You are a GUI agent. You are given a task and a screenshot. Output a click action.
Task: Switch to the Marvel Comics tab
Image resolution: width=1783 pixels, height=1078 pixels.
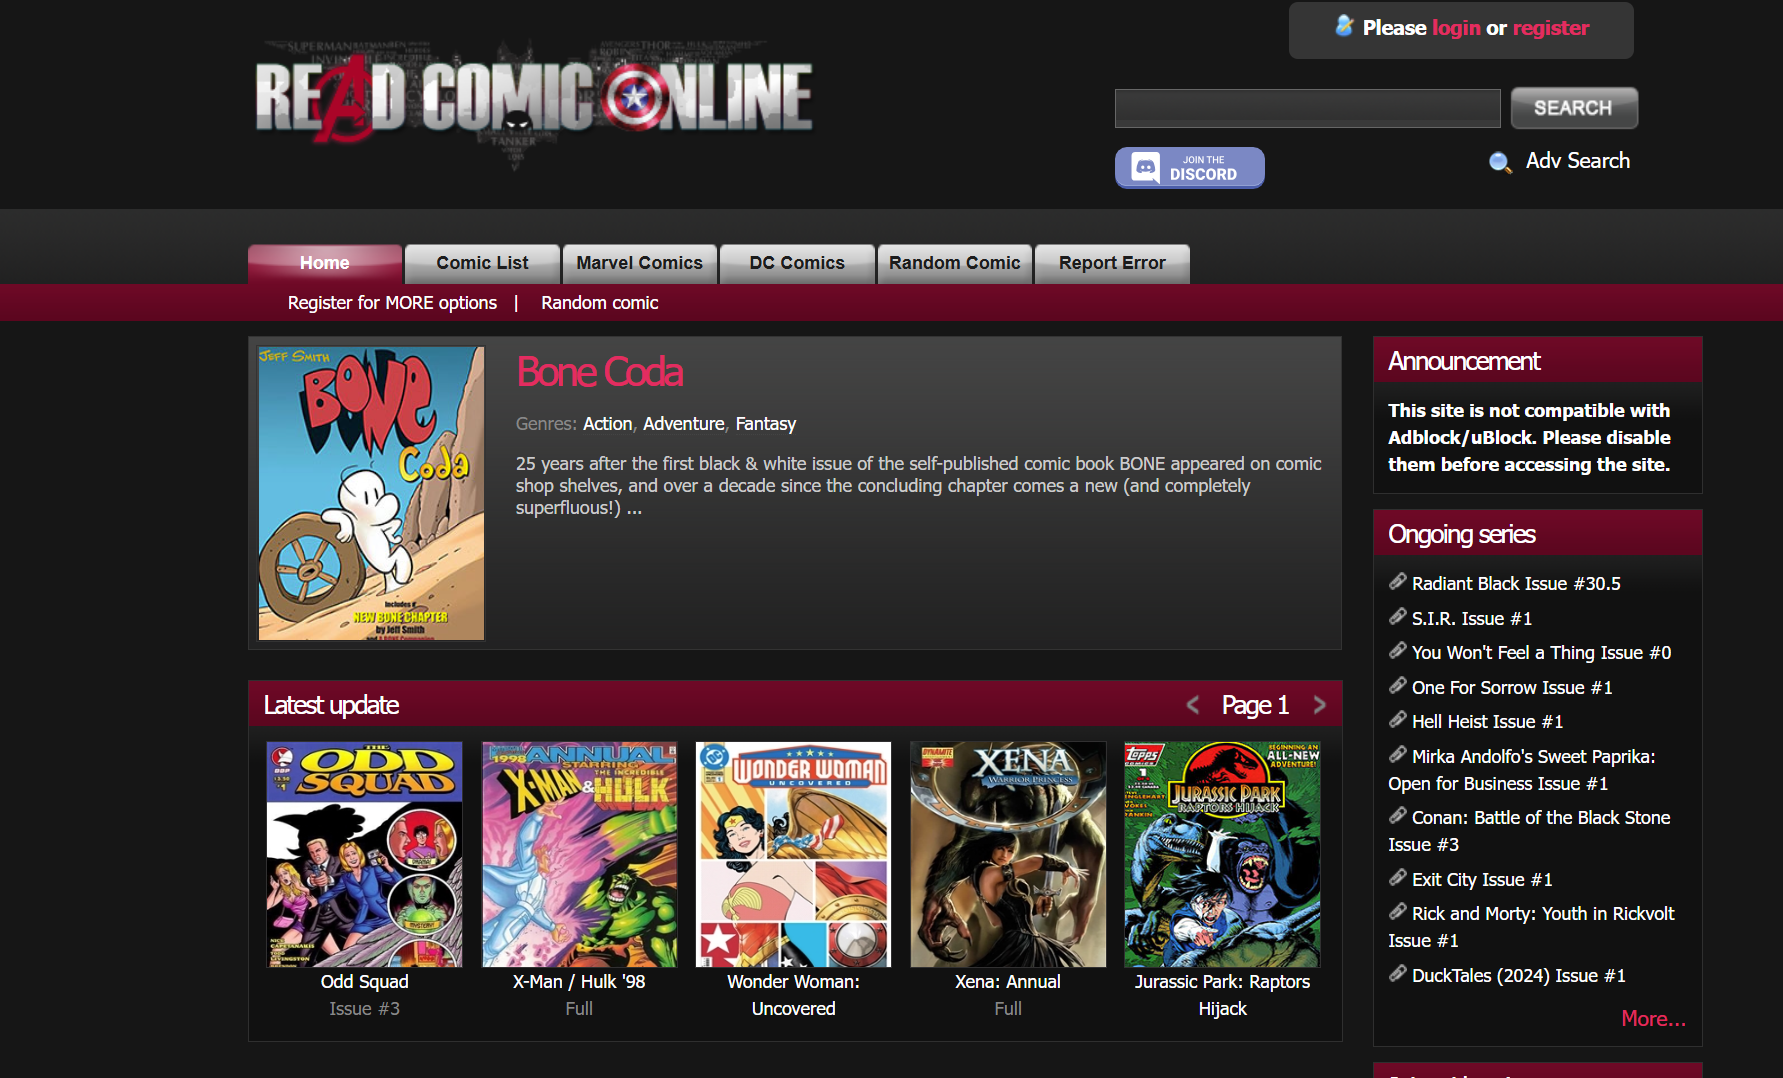point(640,263)
